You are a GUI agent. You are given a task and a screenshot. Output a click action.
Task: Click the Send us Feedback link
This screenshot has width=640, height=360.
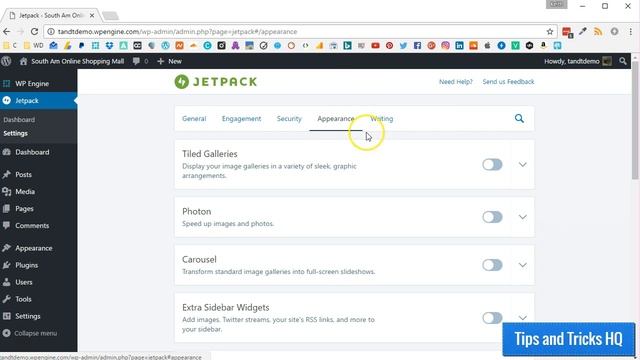[x=508, y=82]
